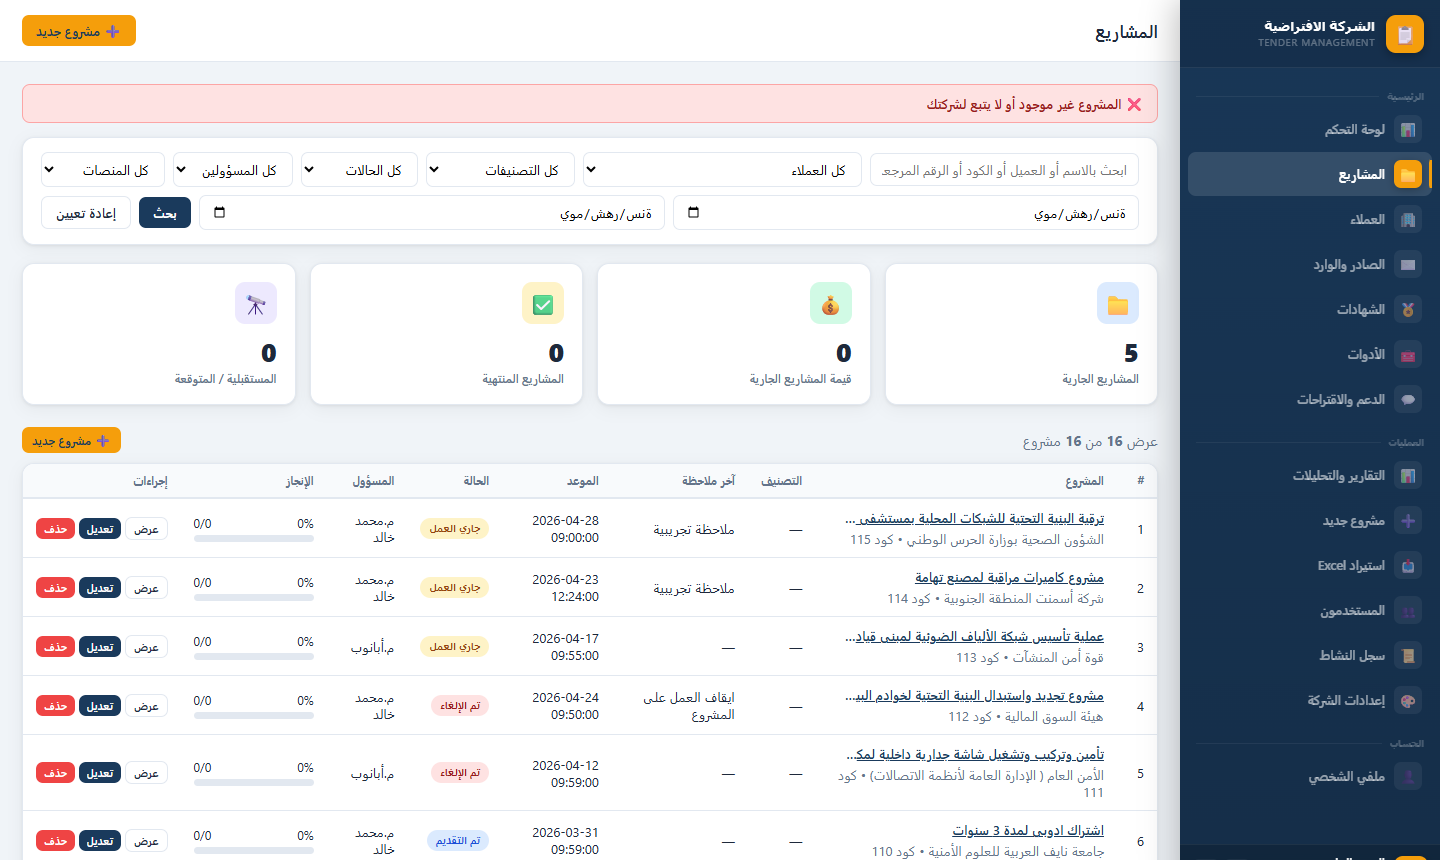
Task: Click the import icon beside استيراد Excel
Action: (x=1408, y=566)
